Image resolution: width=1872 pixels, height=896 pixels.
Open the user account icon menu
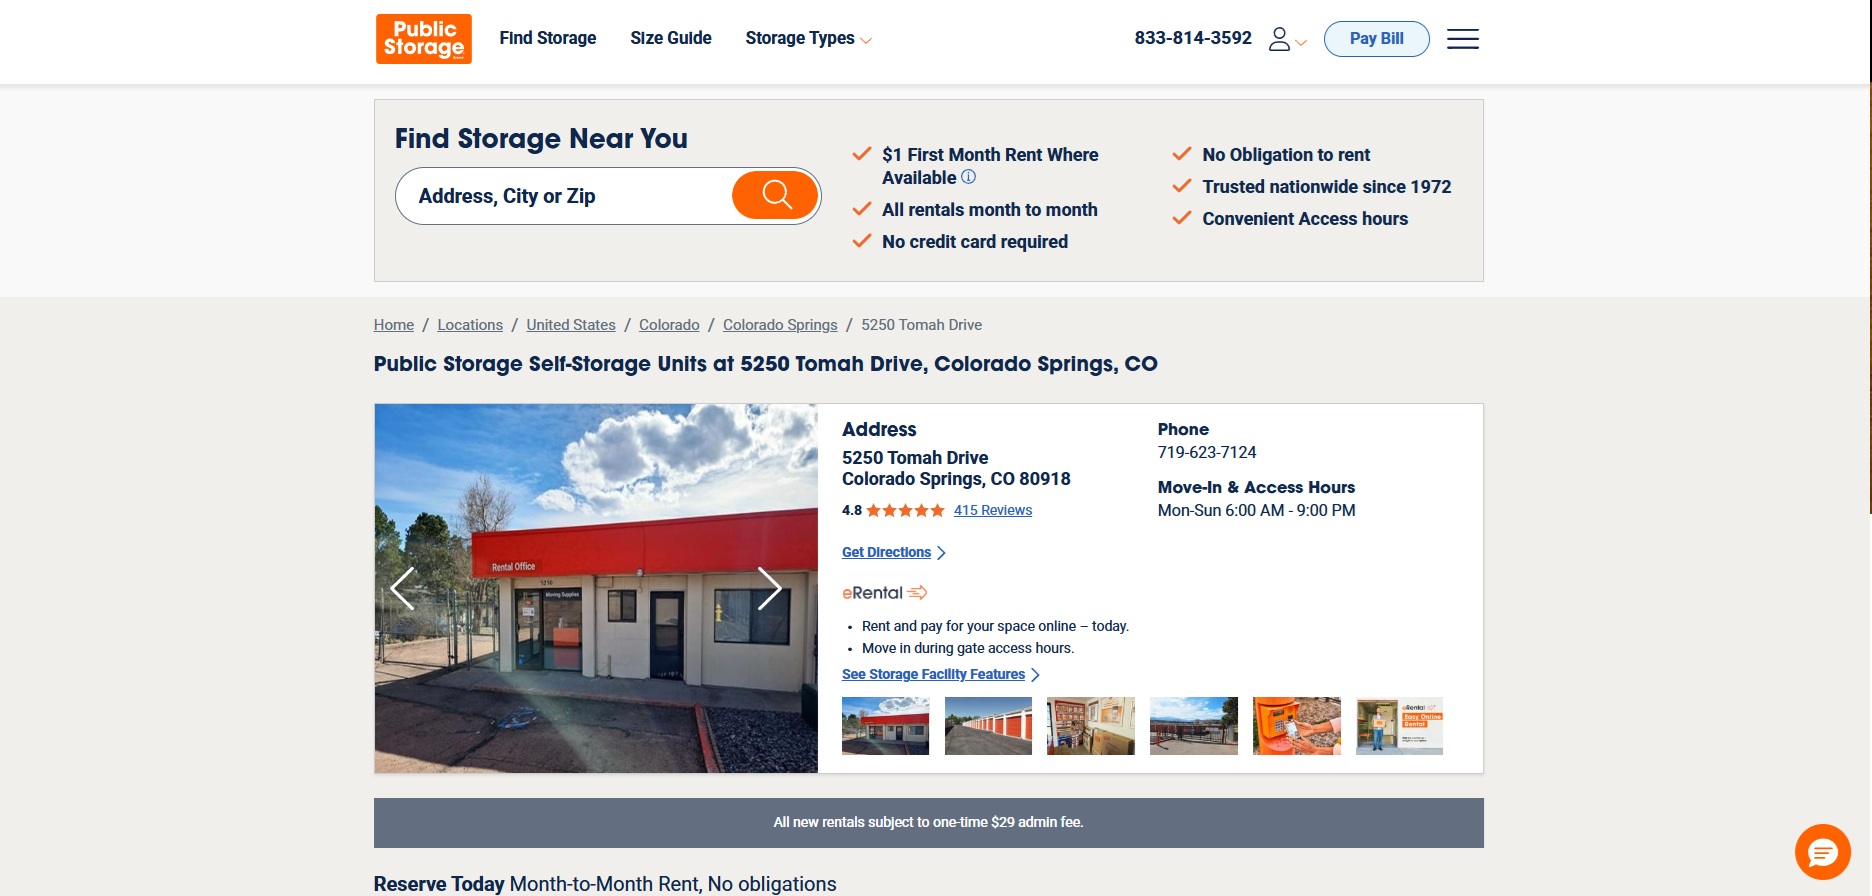(1279, 39)
